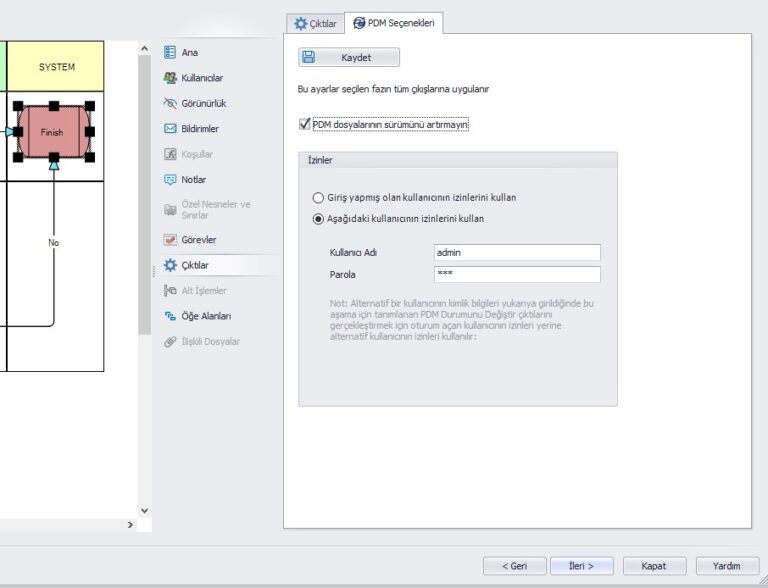768x588 pixels.
Task: Select the Finish node in diagram
Action: tap(54, 131)
